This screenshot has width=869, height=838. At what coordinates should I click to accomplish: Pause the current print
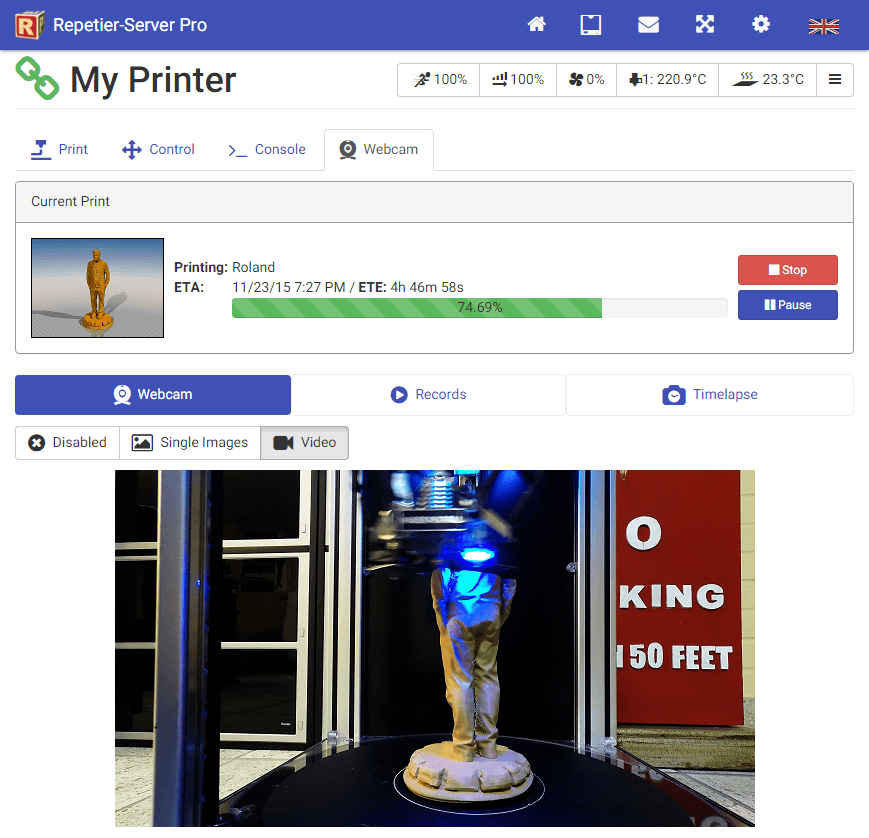tap(787, 305)
